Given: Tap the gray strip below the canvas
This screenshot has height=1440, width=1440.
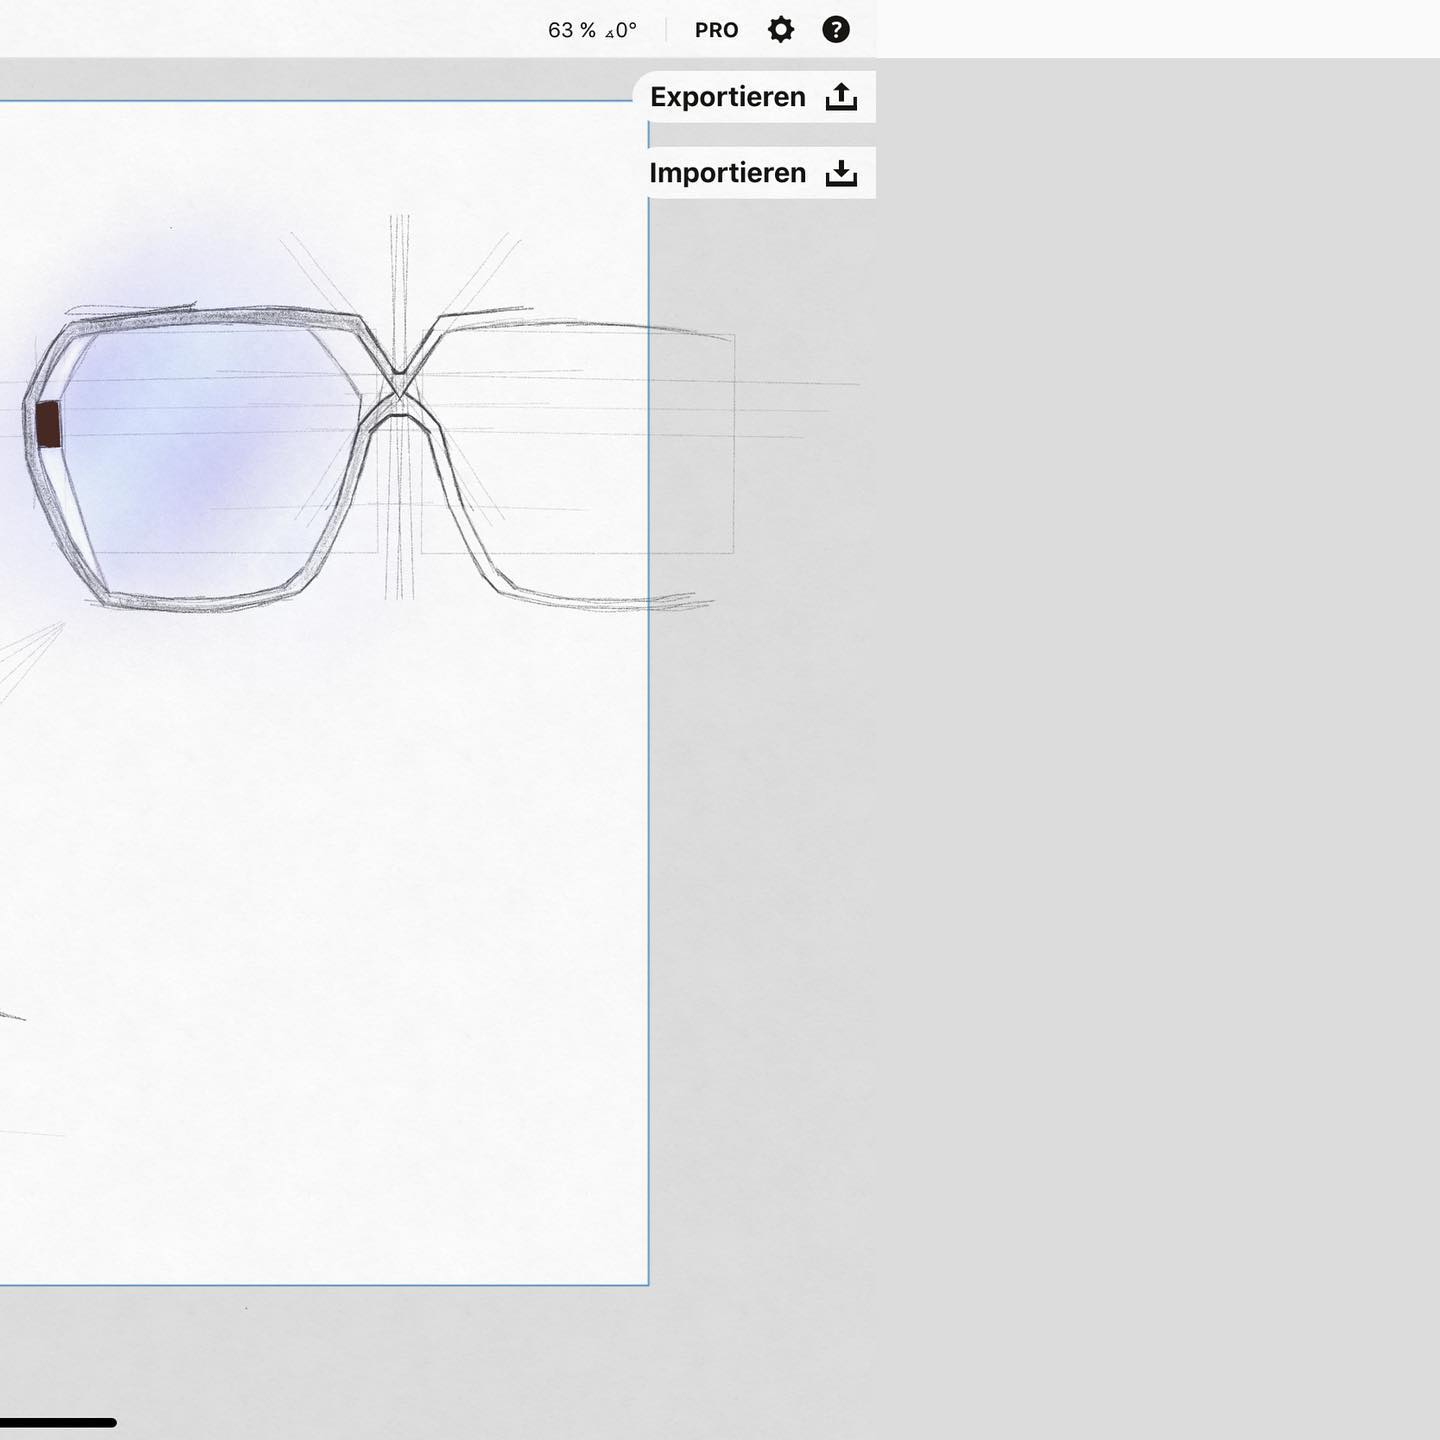Looking at the screenshot, I should (x=400, y=1350).
